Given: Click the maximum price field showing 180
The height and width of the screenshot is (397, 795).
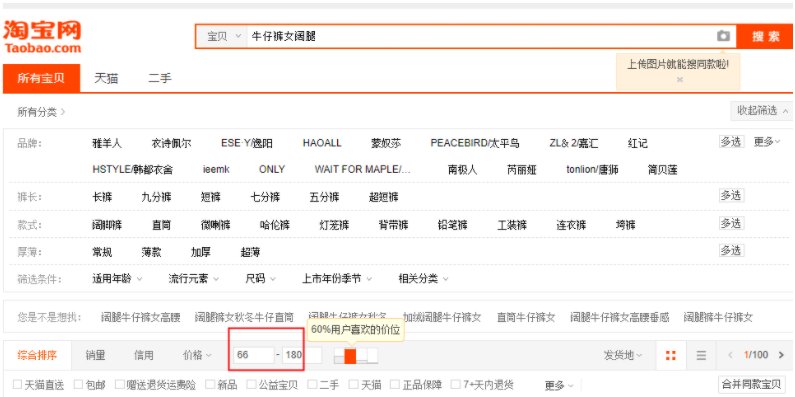Looking at the screenshot, I should pos(302,355).
